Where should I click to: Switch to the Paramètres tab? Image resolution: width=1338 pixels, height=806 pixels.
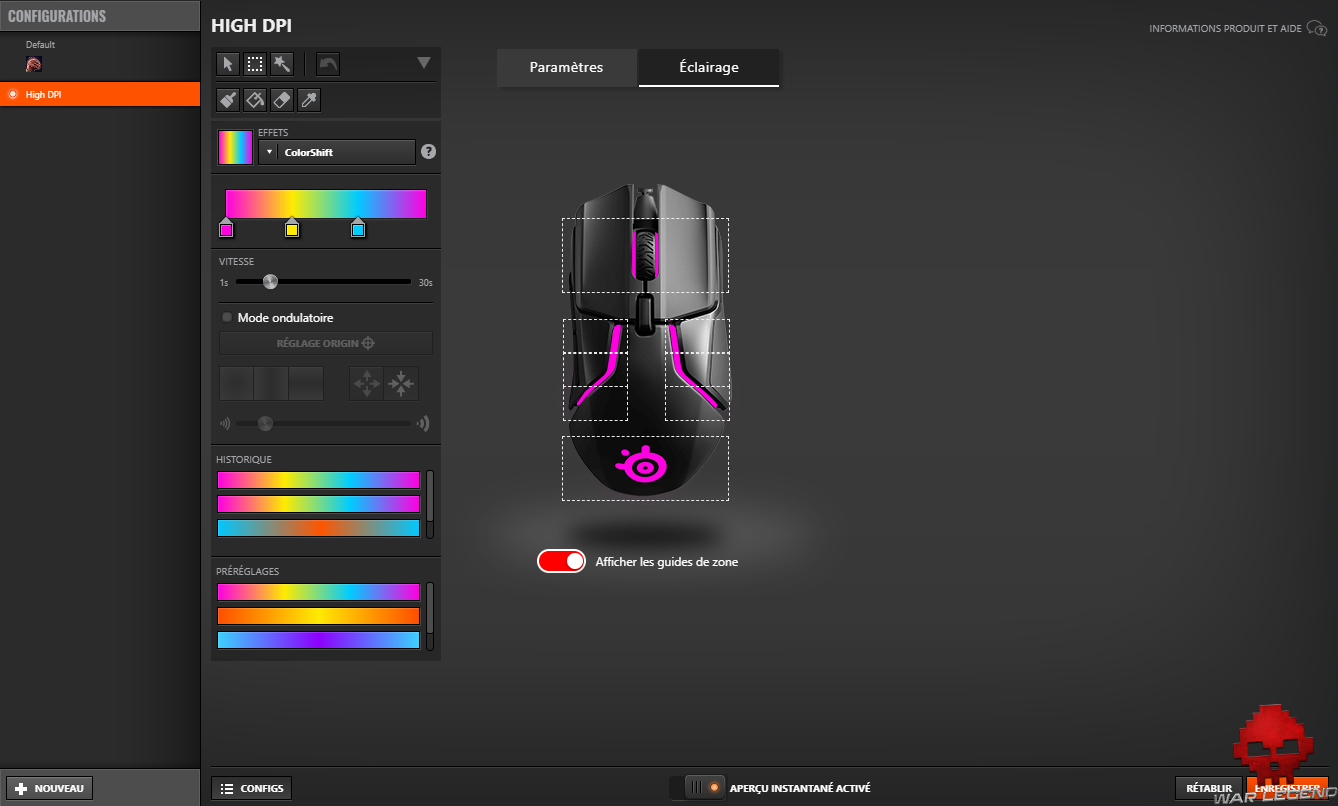click(x=566, y=68)
